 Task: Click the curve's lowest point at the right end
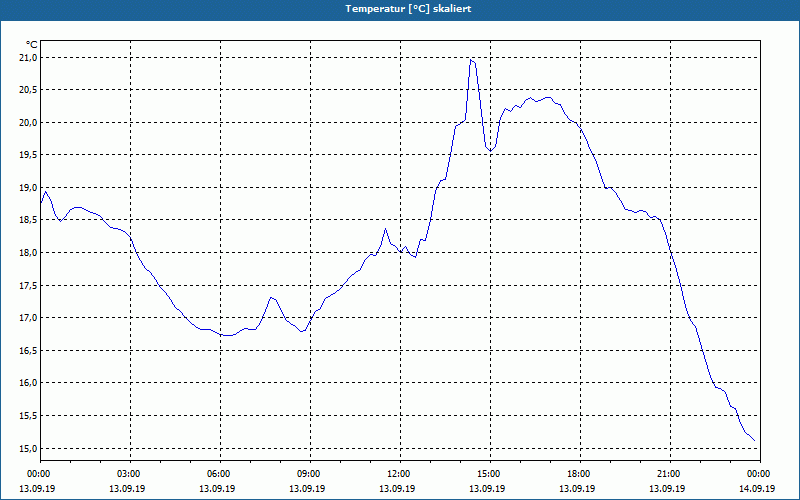[x=754, y=440]
